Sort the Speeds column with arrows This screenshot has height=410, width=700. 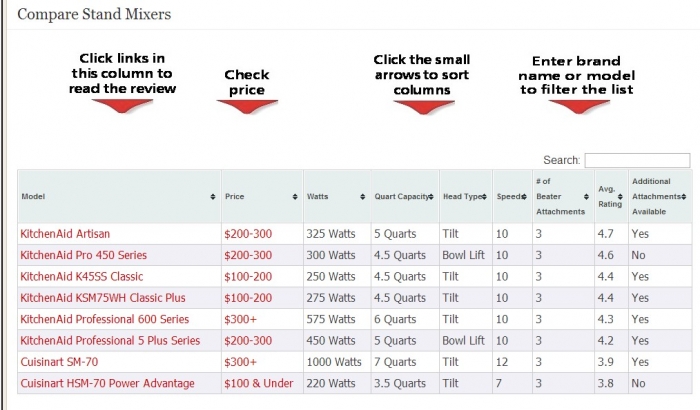524,197
